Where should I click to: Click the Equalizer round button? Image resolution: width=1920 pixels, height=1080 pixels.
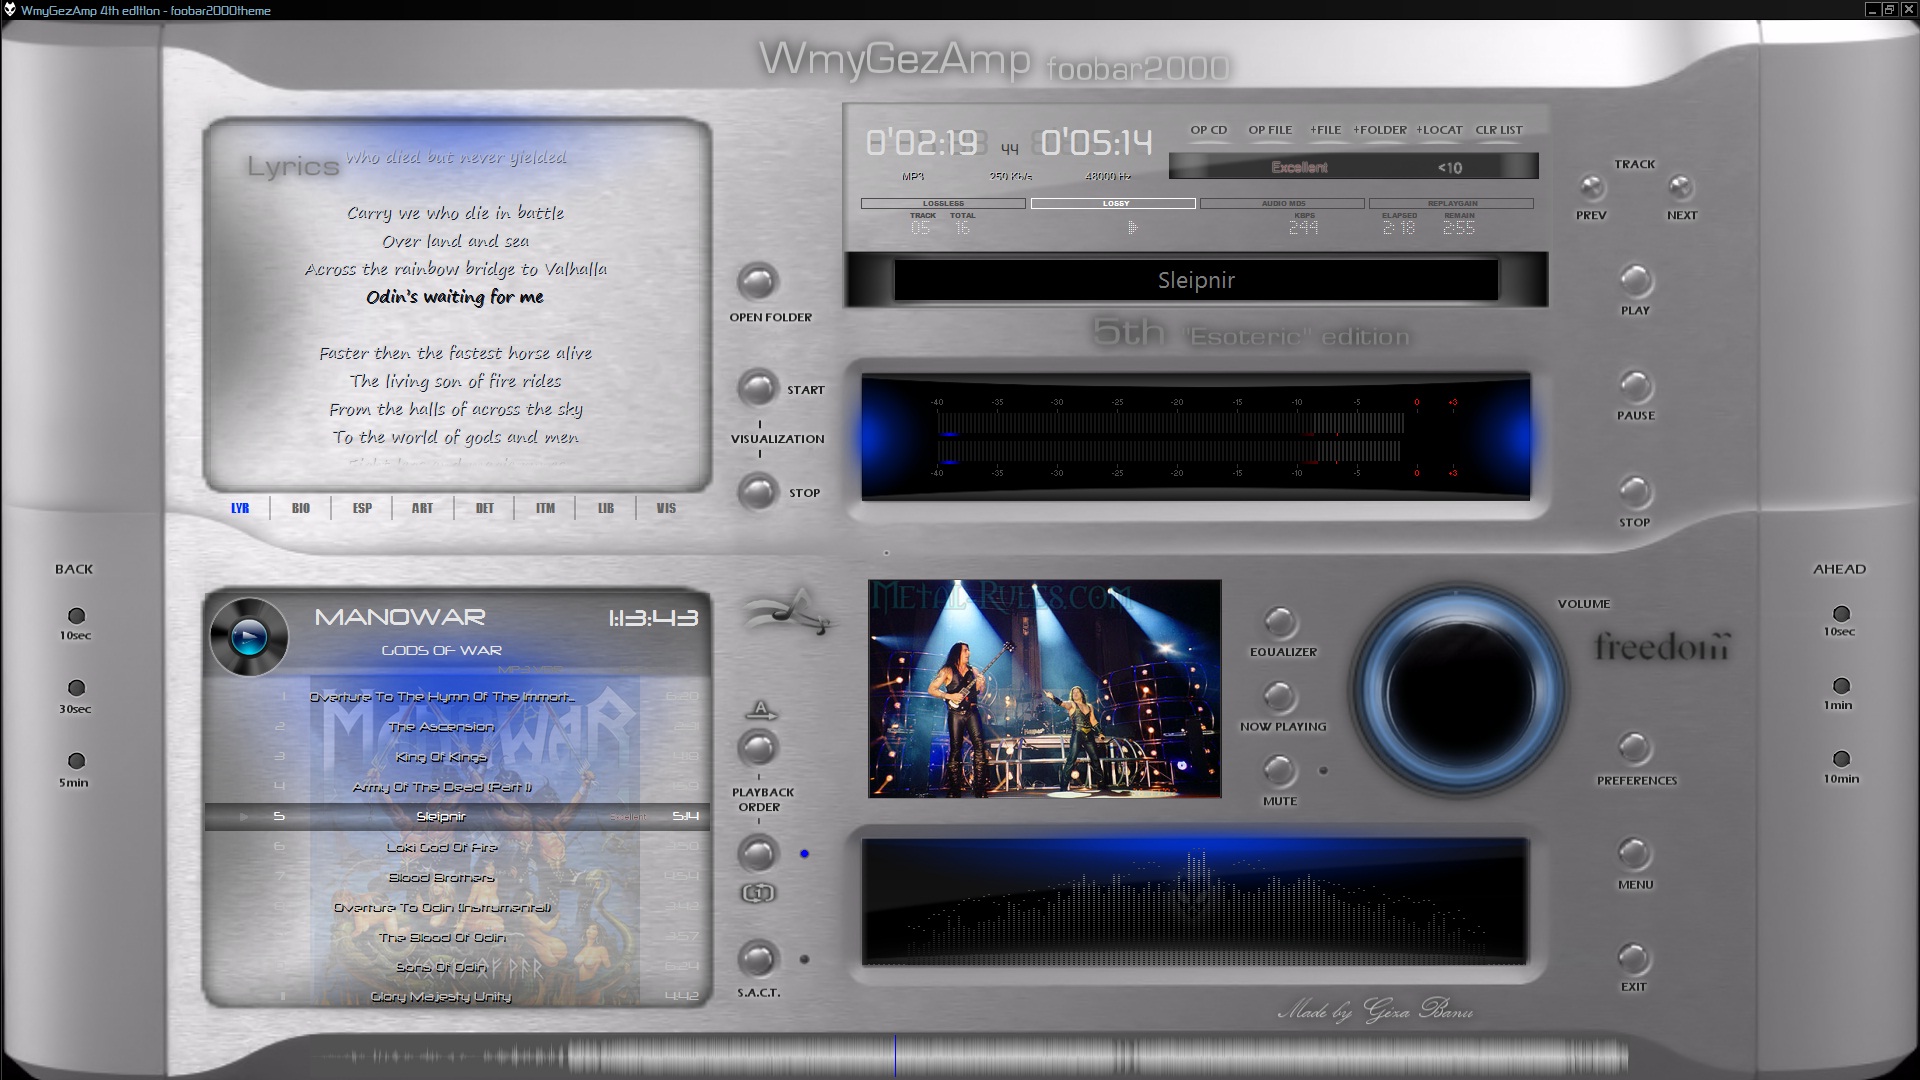click(1280, 622)
